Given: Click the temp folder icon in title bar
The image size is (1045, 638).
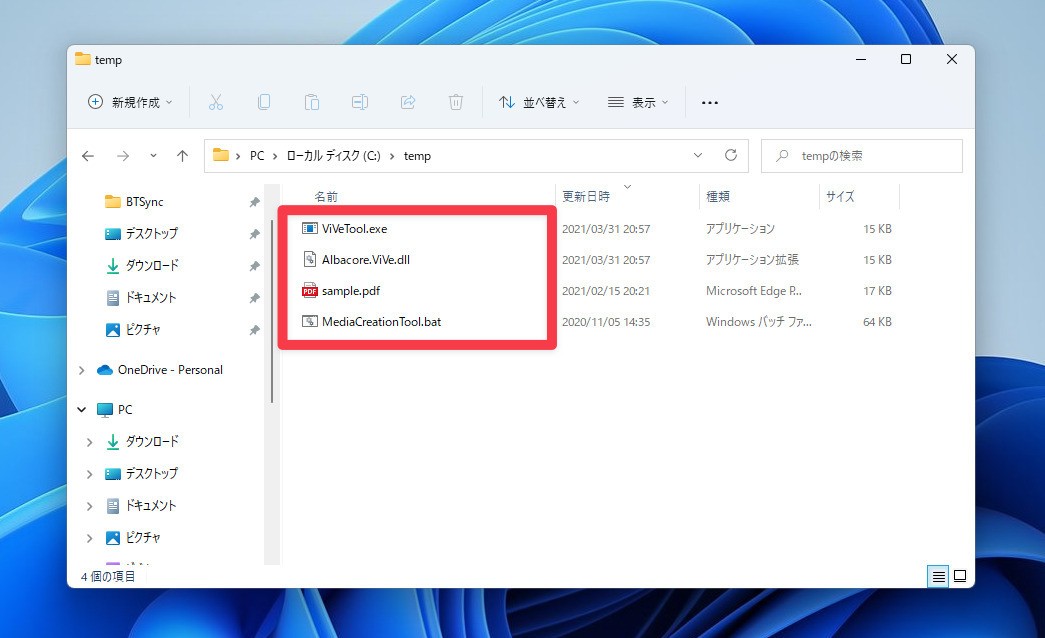Looking at the screenshot, I should (x=83, y=59).
